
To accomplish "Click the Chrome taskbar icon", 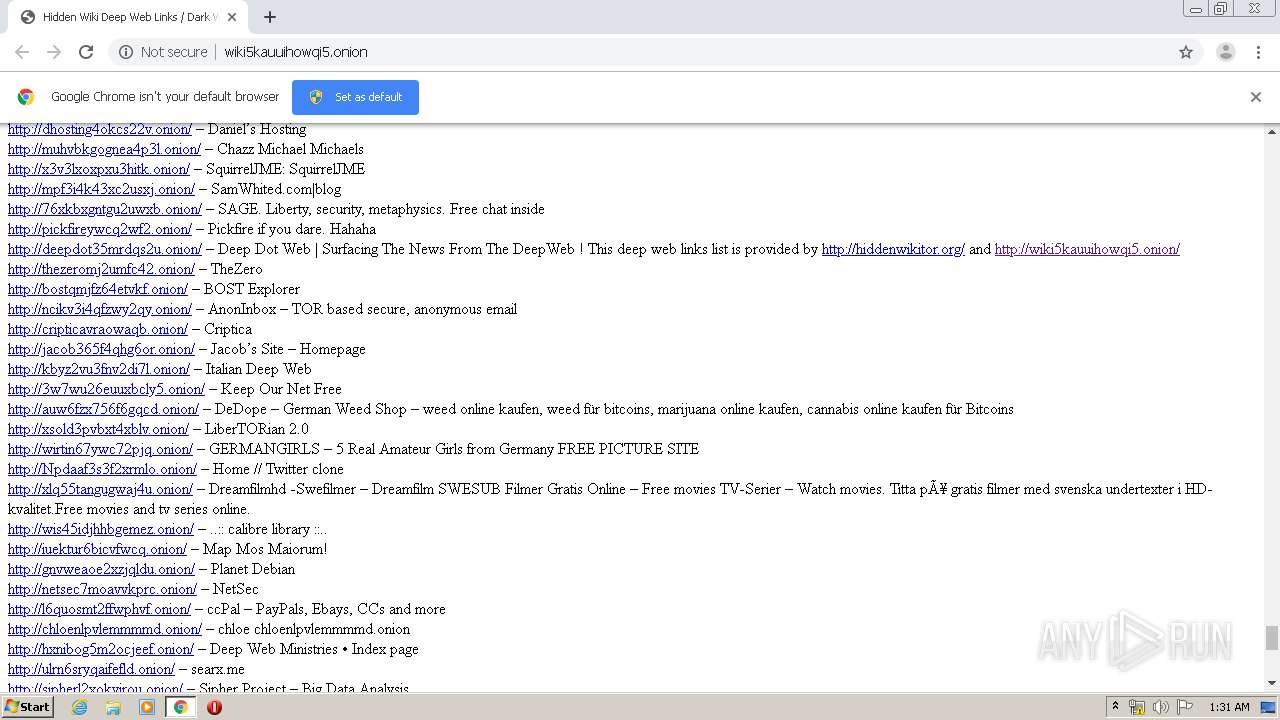I will pos(180,707).
